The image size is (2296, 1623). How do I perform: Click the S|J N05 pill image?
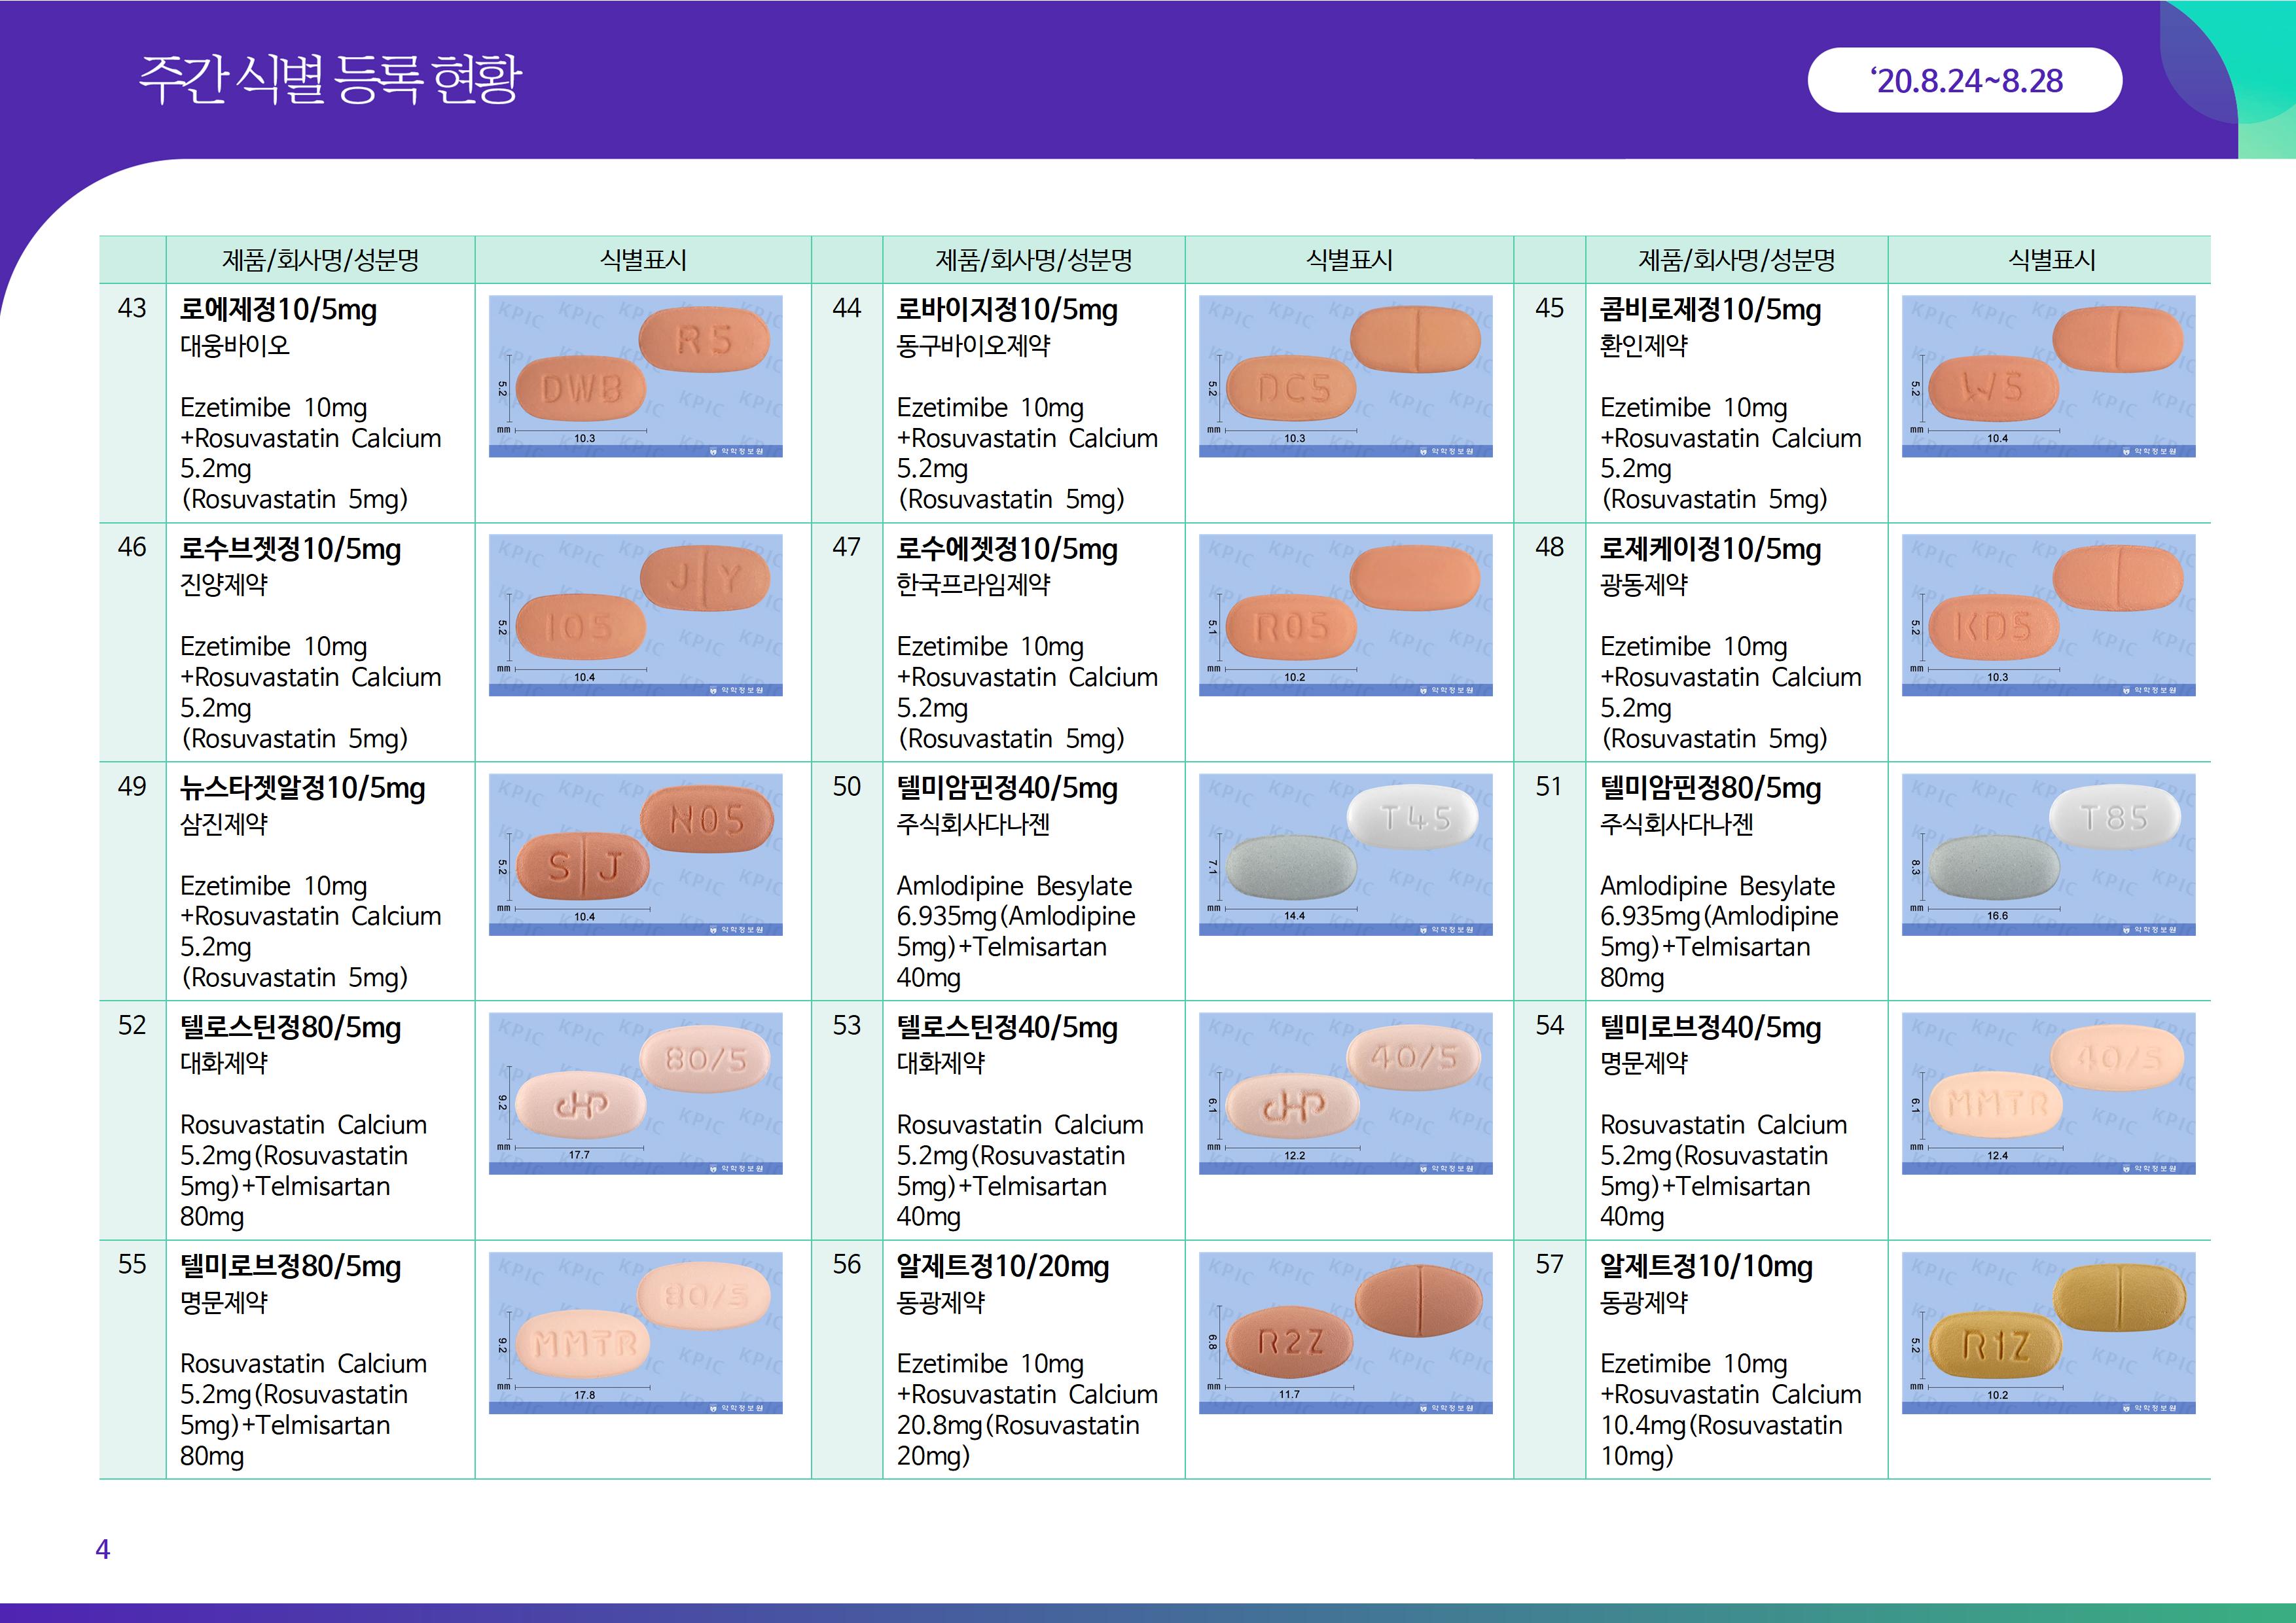(x=635, y=854)
